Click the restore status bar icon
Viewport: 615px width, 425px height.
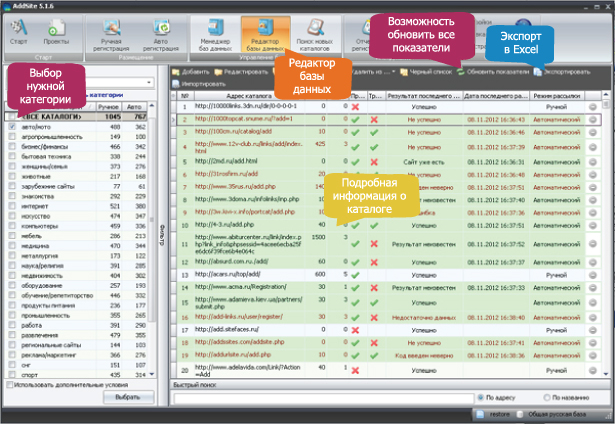click(x=480, y=414)
